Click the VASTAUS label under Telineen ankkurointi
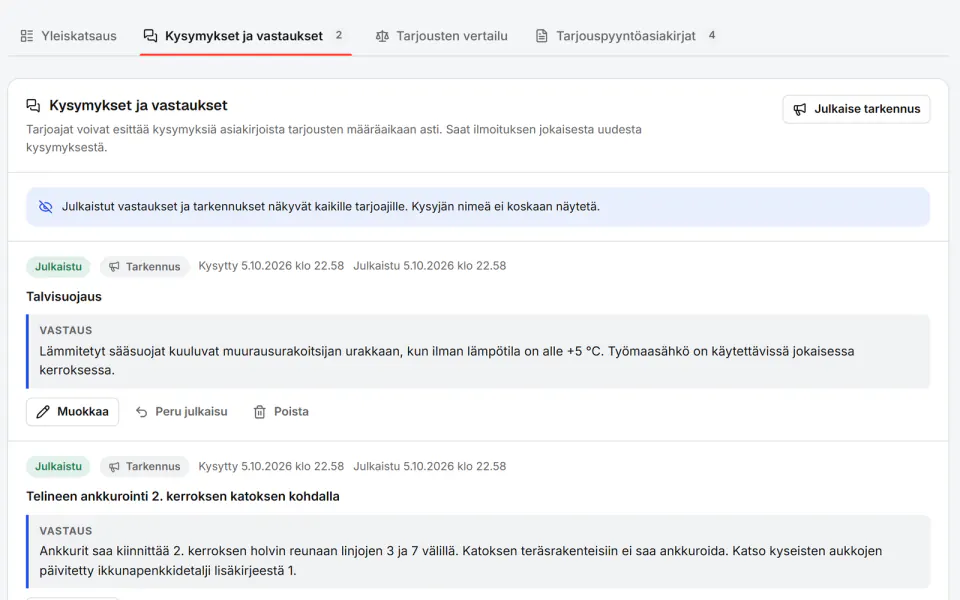Screen dimensions: 960x600 point(66,531)
